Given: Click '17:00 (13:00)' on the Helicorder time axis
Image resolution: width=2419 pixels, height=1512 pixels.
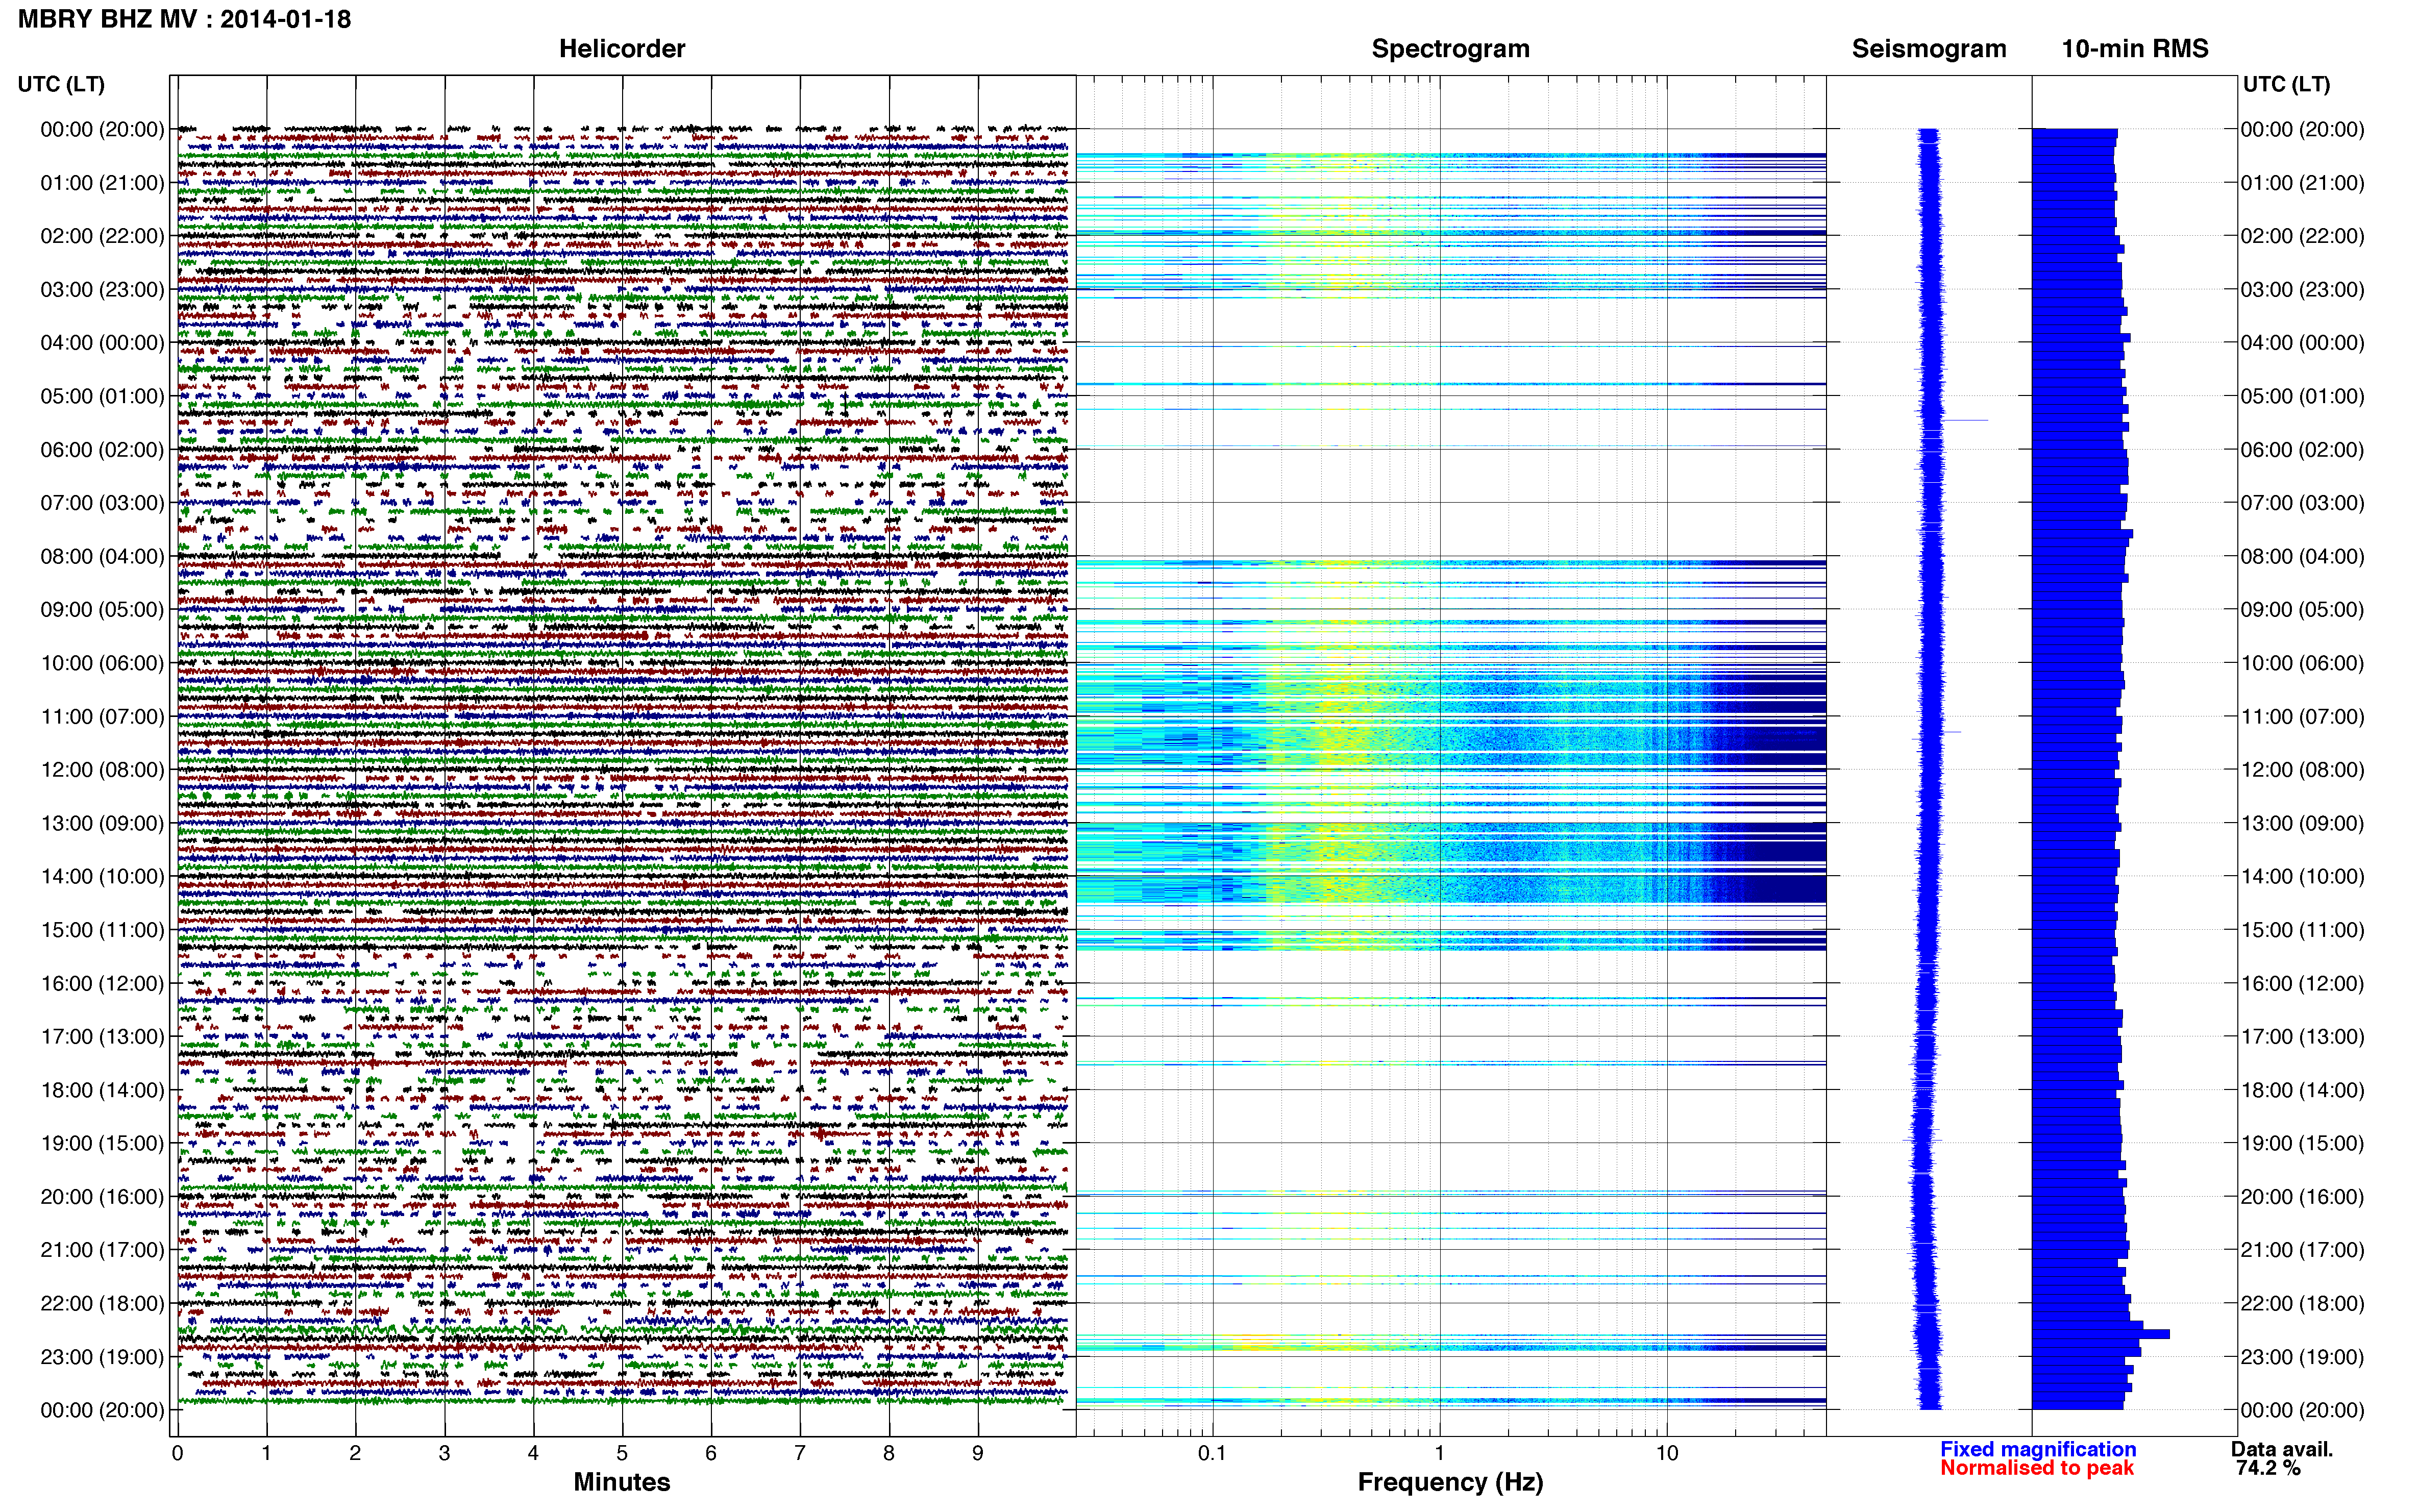Looking at the screenshot, I should [x=102, y=1037].
